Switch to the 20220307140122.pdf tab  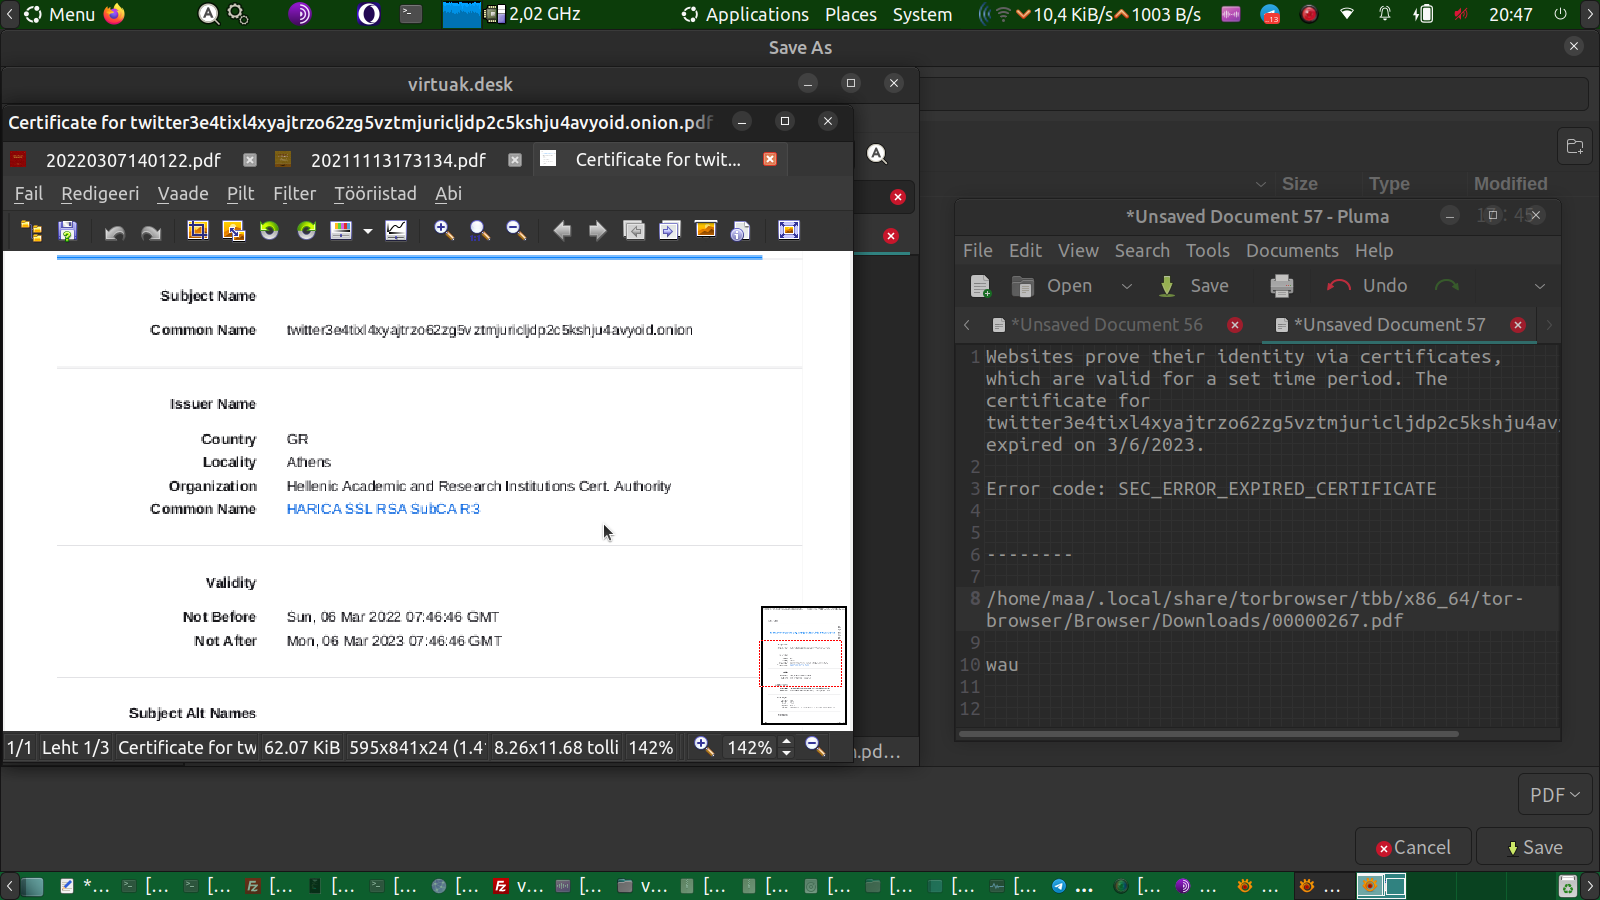click(133, 160)
